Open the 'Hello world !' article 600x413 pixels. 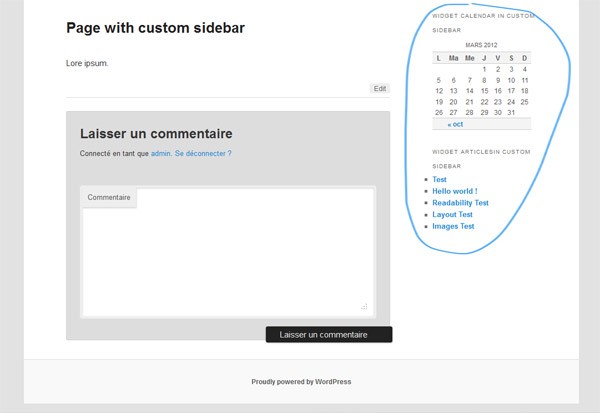455,191
